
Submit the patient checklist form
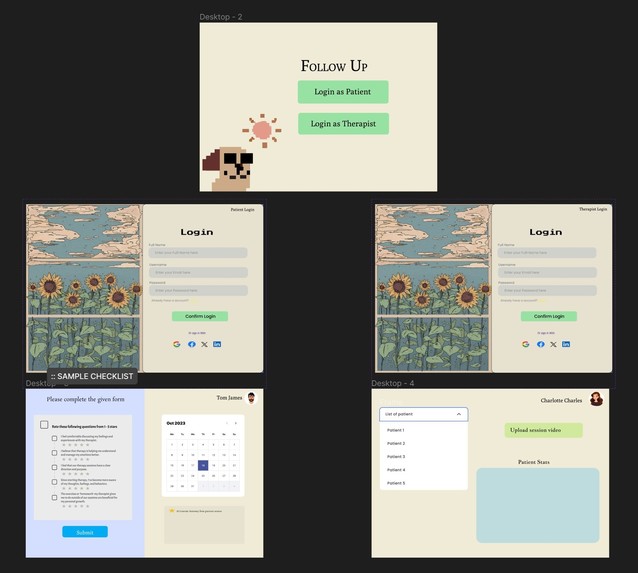(85, 532)
